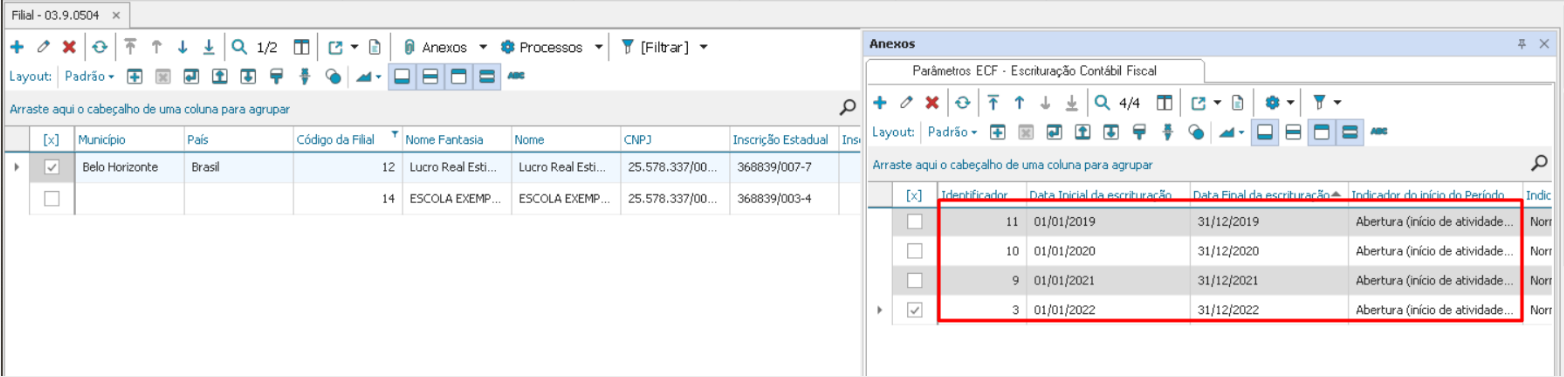
Task: Sort by Código da Filial column header
Action: coord(346,140)
